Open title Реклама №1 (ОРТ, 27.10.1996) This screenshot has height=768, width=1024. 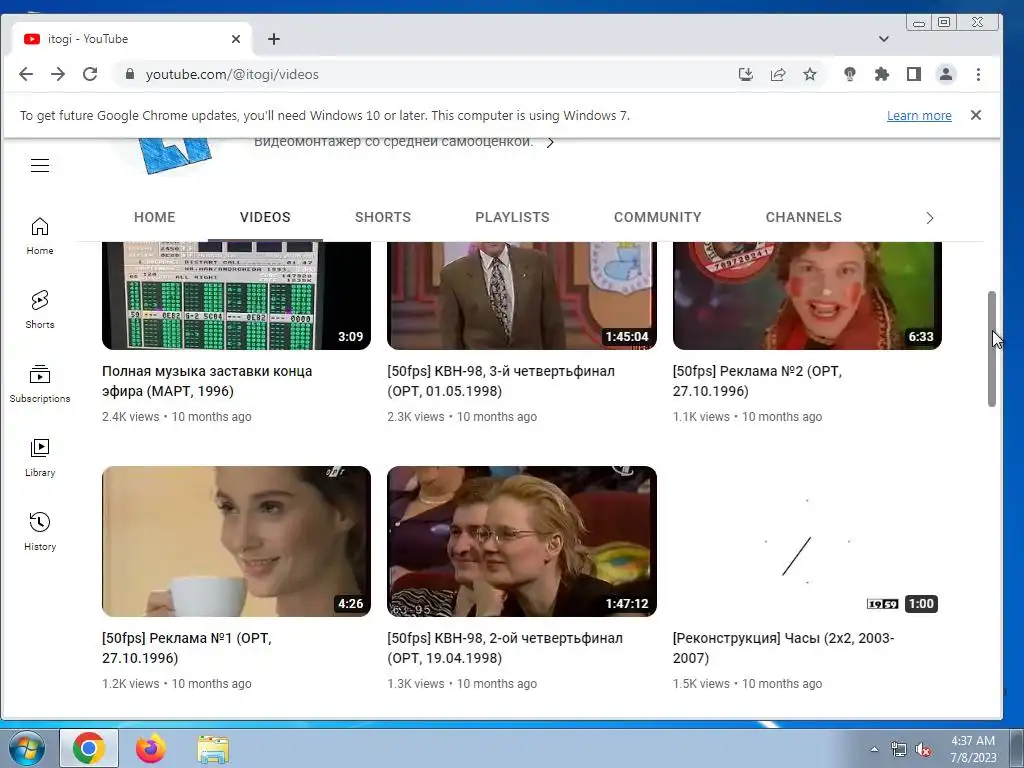pyautogui.click(x=187, y=648)
